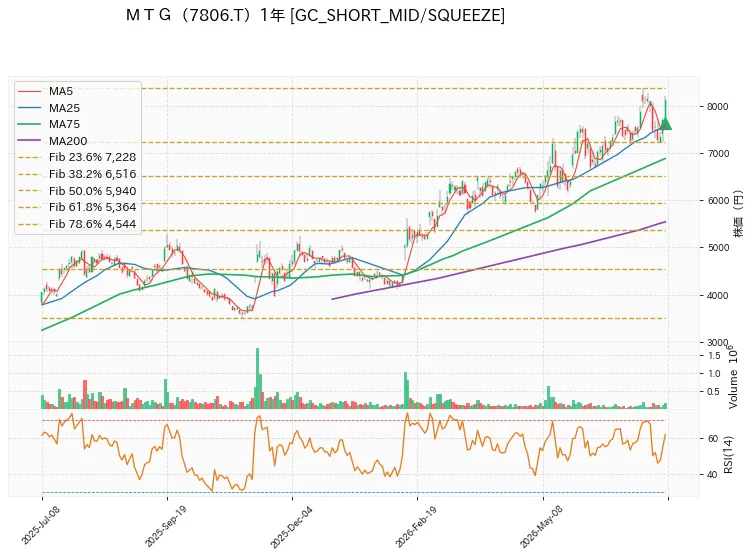Select the MA75 legend label
Viewport: 752px width, 558px height.
coord(64,124)
